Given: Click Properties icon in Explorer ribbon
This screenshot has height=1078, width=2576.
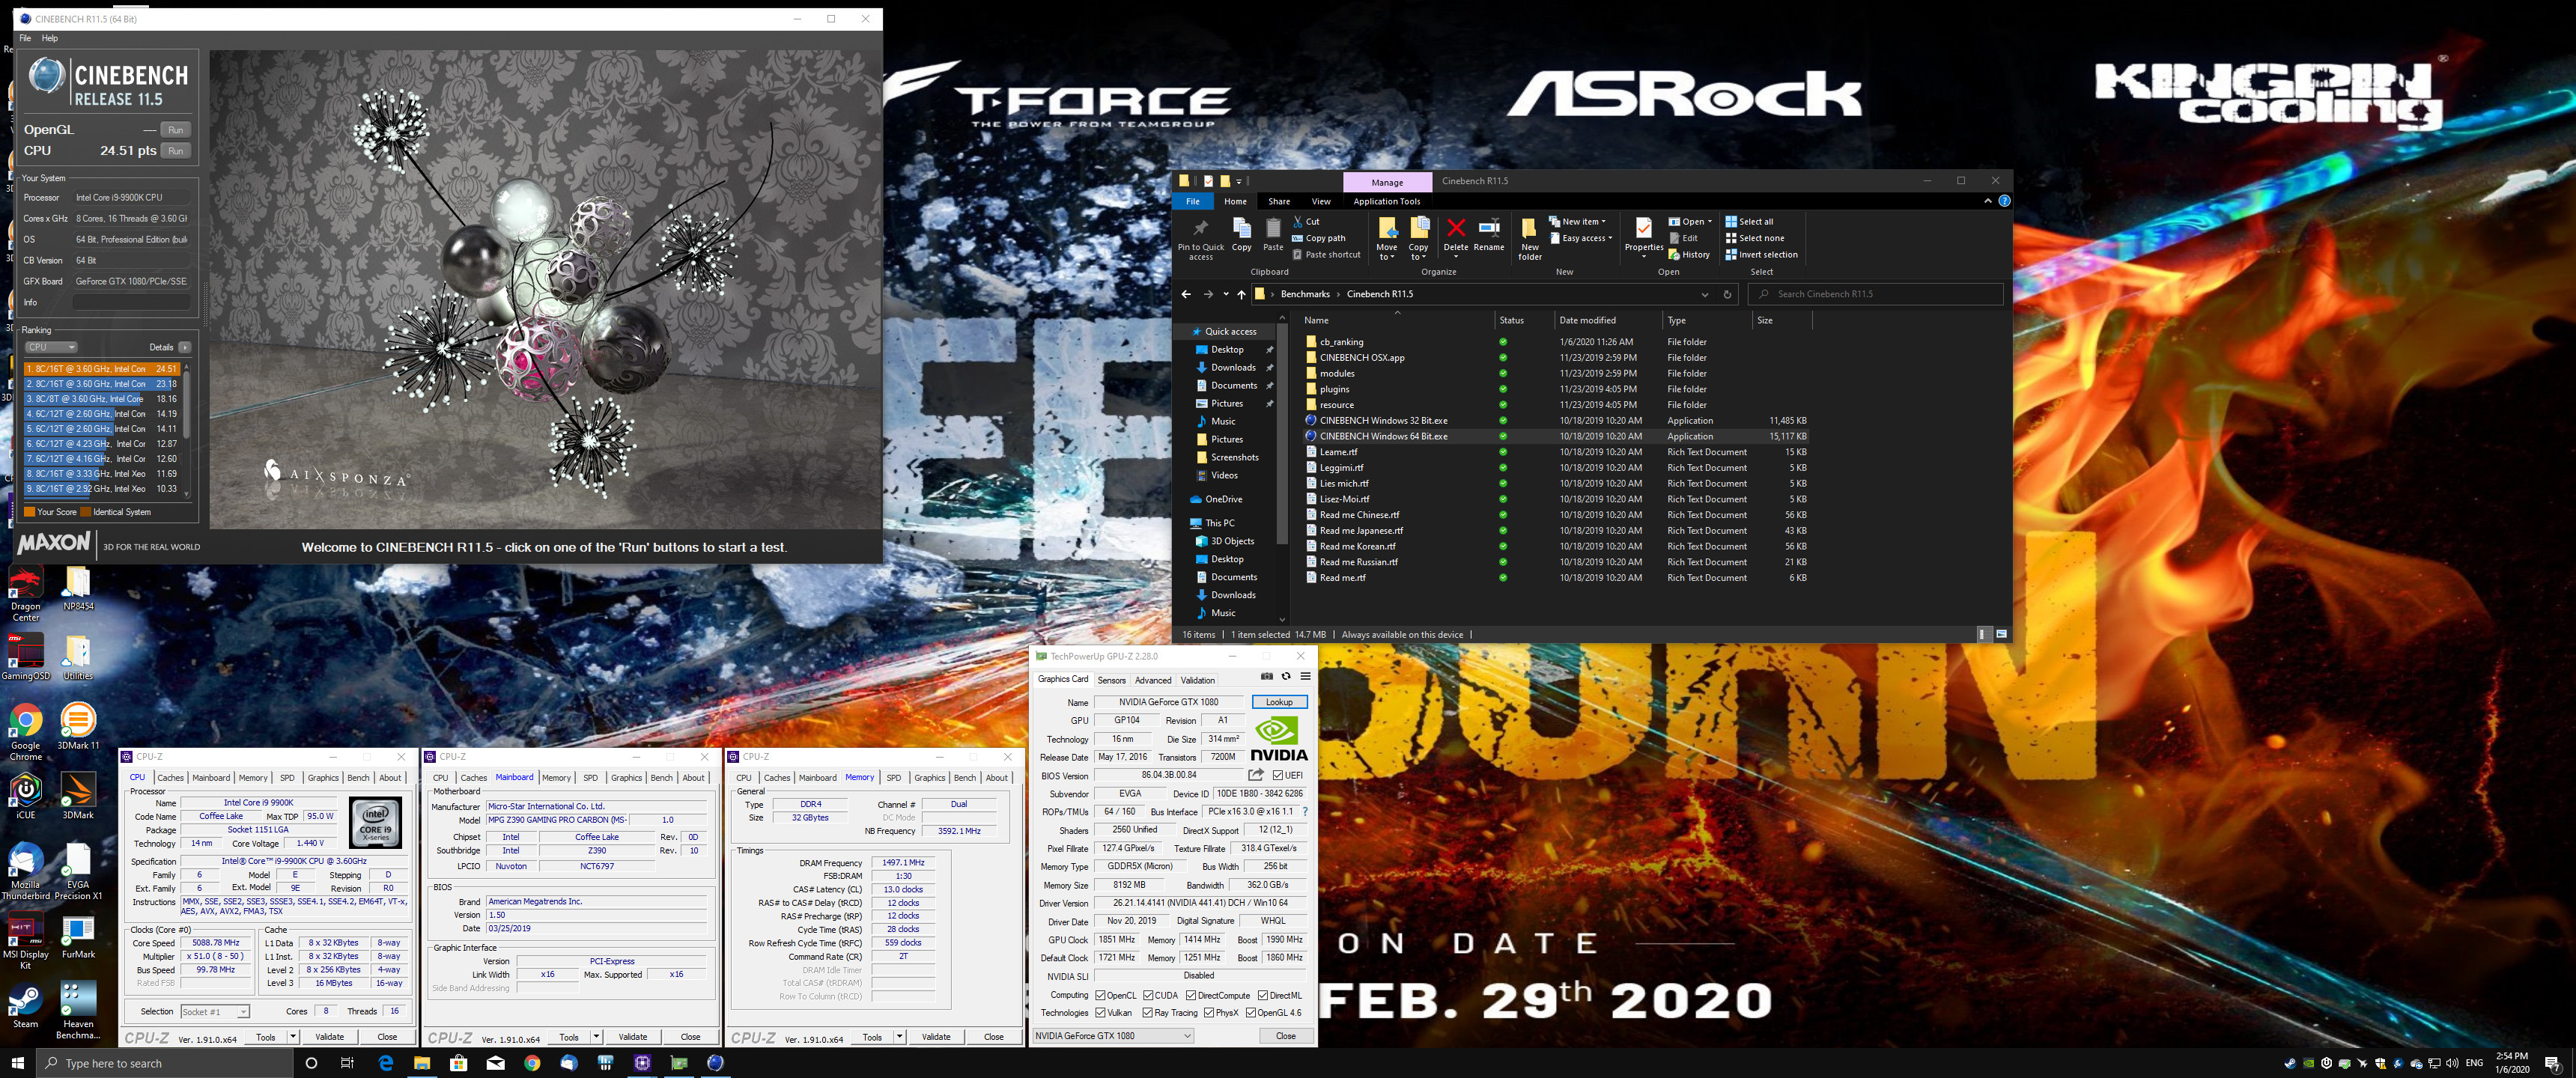Looking at the screenshot, I should tap(1643, 228).
